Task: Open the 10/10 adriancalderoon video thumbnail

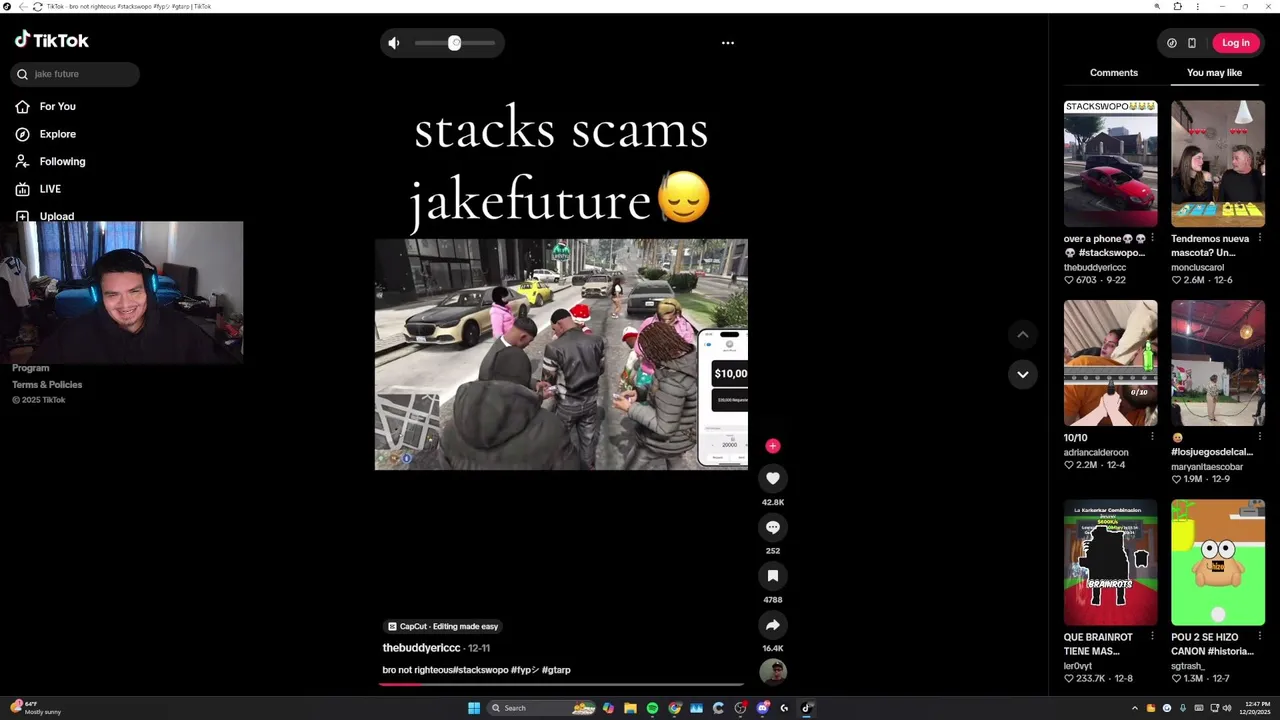Action: tap(1110, 363)
